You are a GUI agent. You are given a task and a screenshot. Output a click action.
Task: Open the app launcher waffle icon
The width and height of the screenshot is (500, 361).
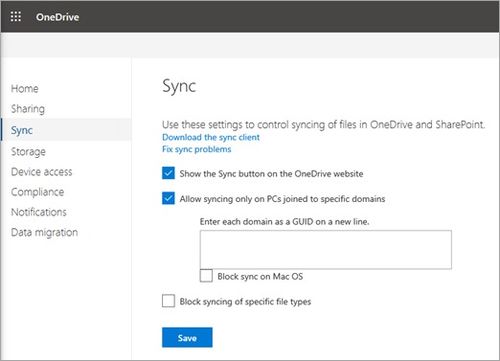point(16,16)
